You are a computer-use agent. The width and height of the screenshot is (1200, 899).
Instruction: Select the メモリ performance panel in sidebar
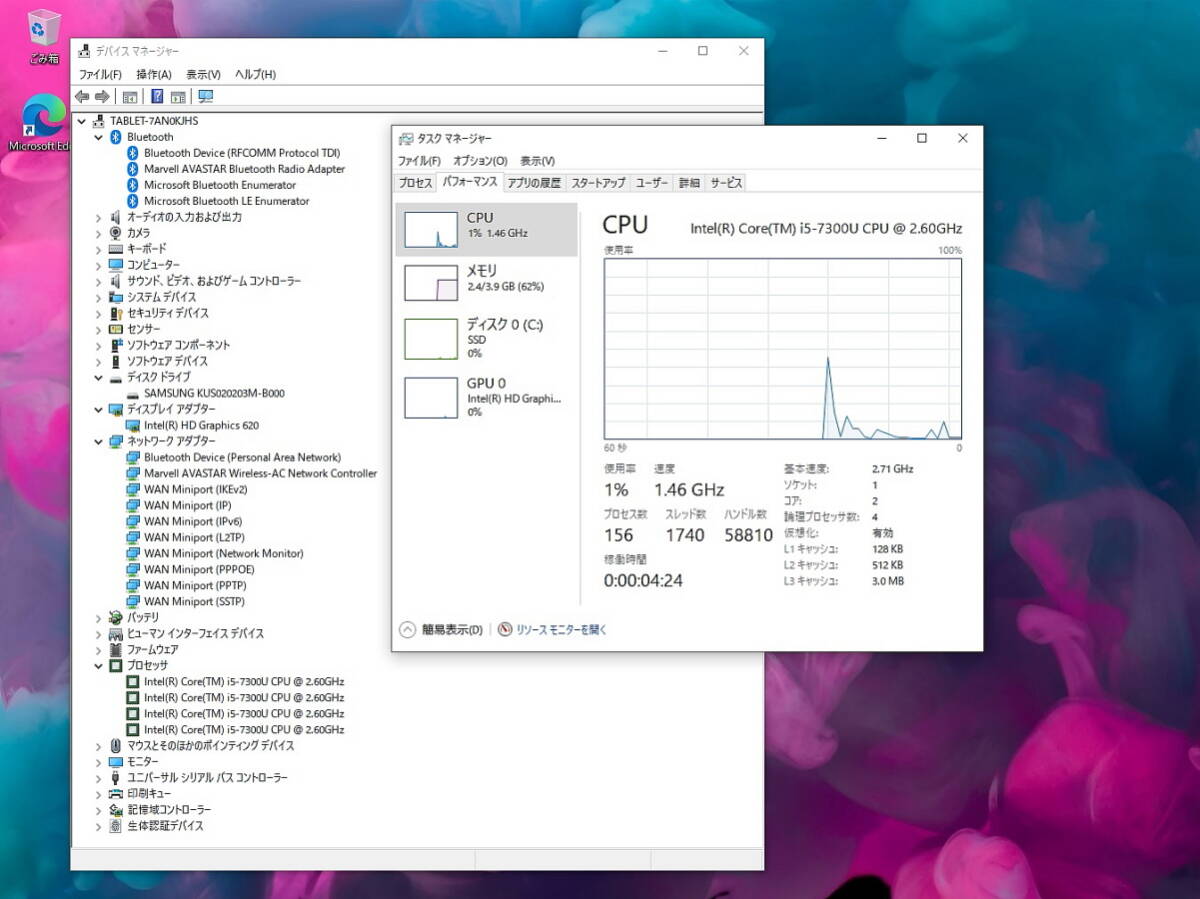487,282
